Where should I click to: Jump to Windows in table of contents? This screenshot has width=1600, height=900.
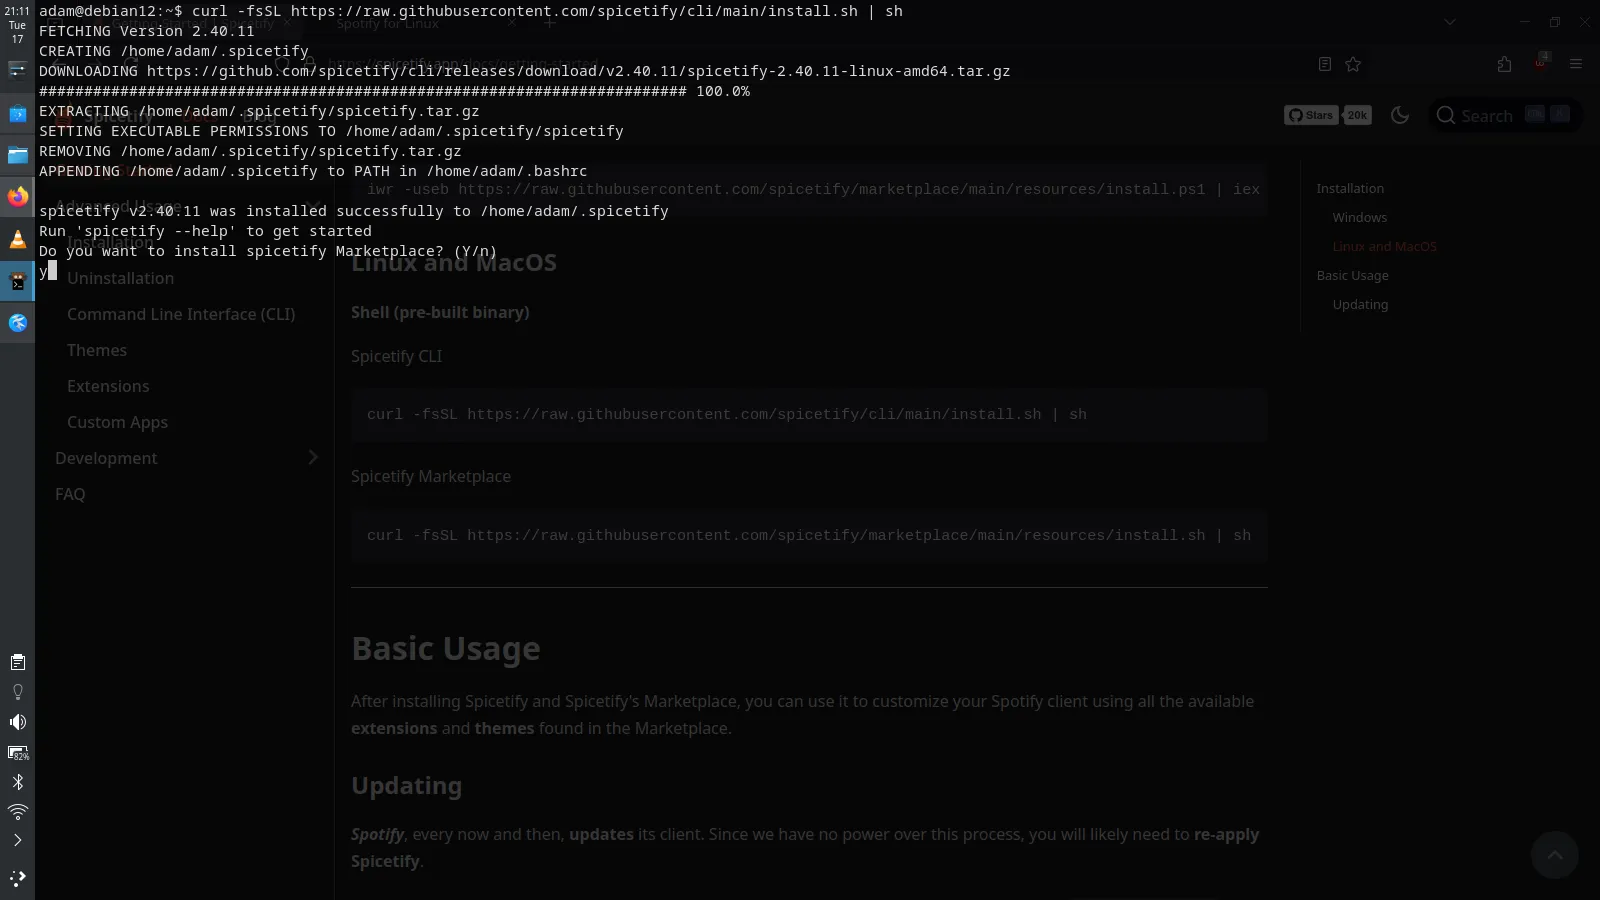coord(1359,217)
